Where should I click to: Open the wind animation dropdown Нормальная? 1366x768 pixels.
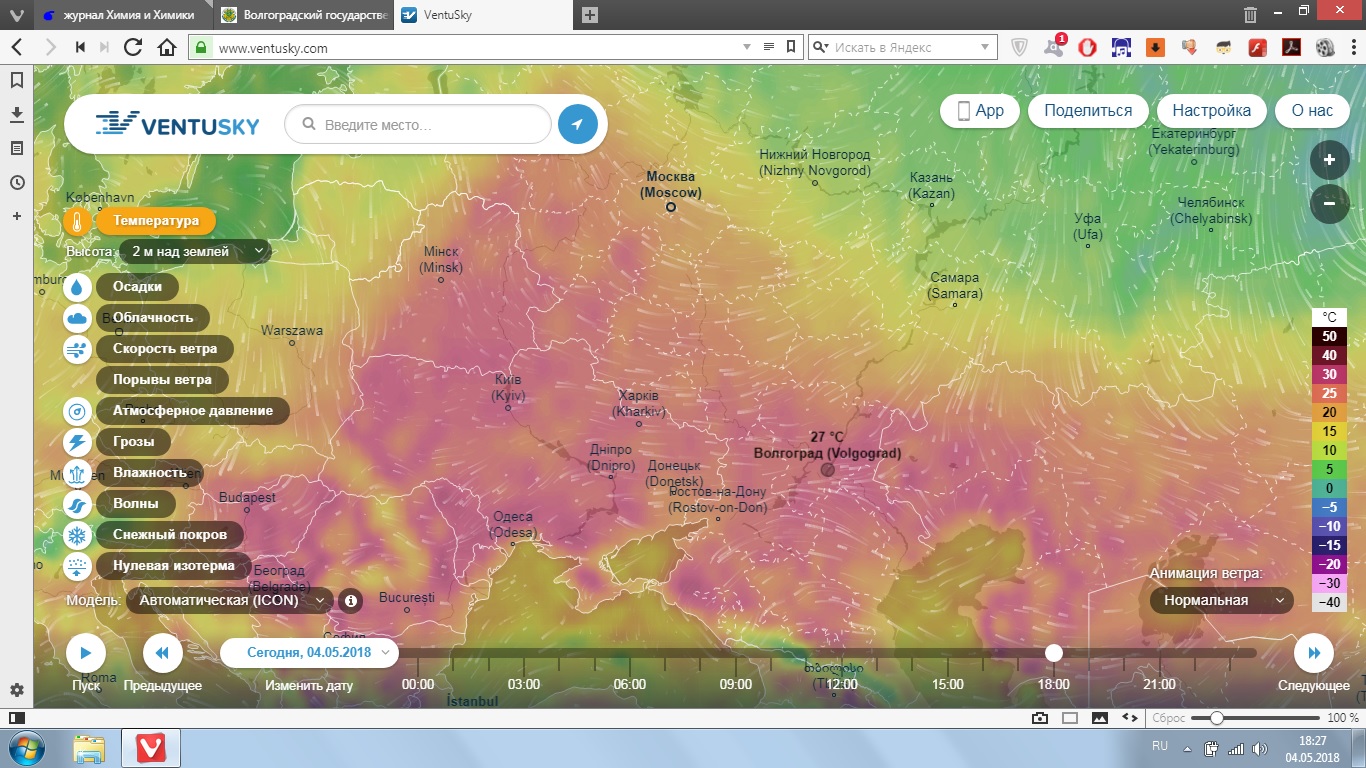[1221, 601]
